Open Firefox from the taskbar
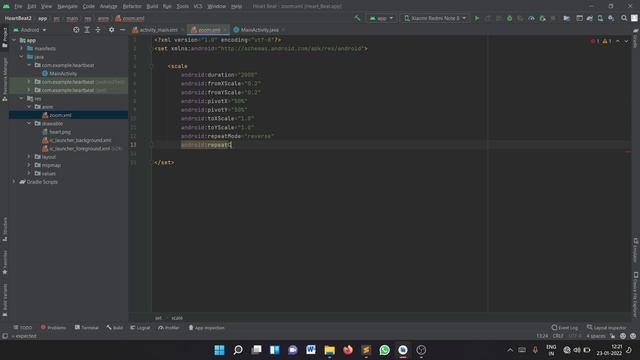This screenshot has height=360, width=640. [348, 350]
